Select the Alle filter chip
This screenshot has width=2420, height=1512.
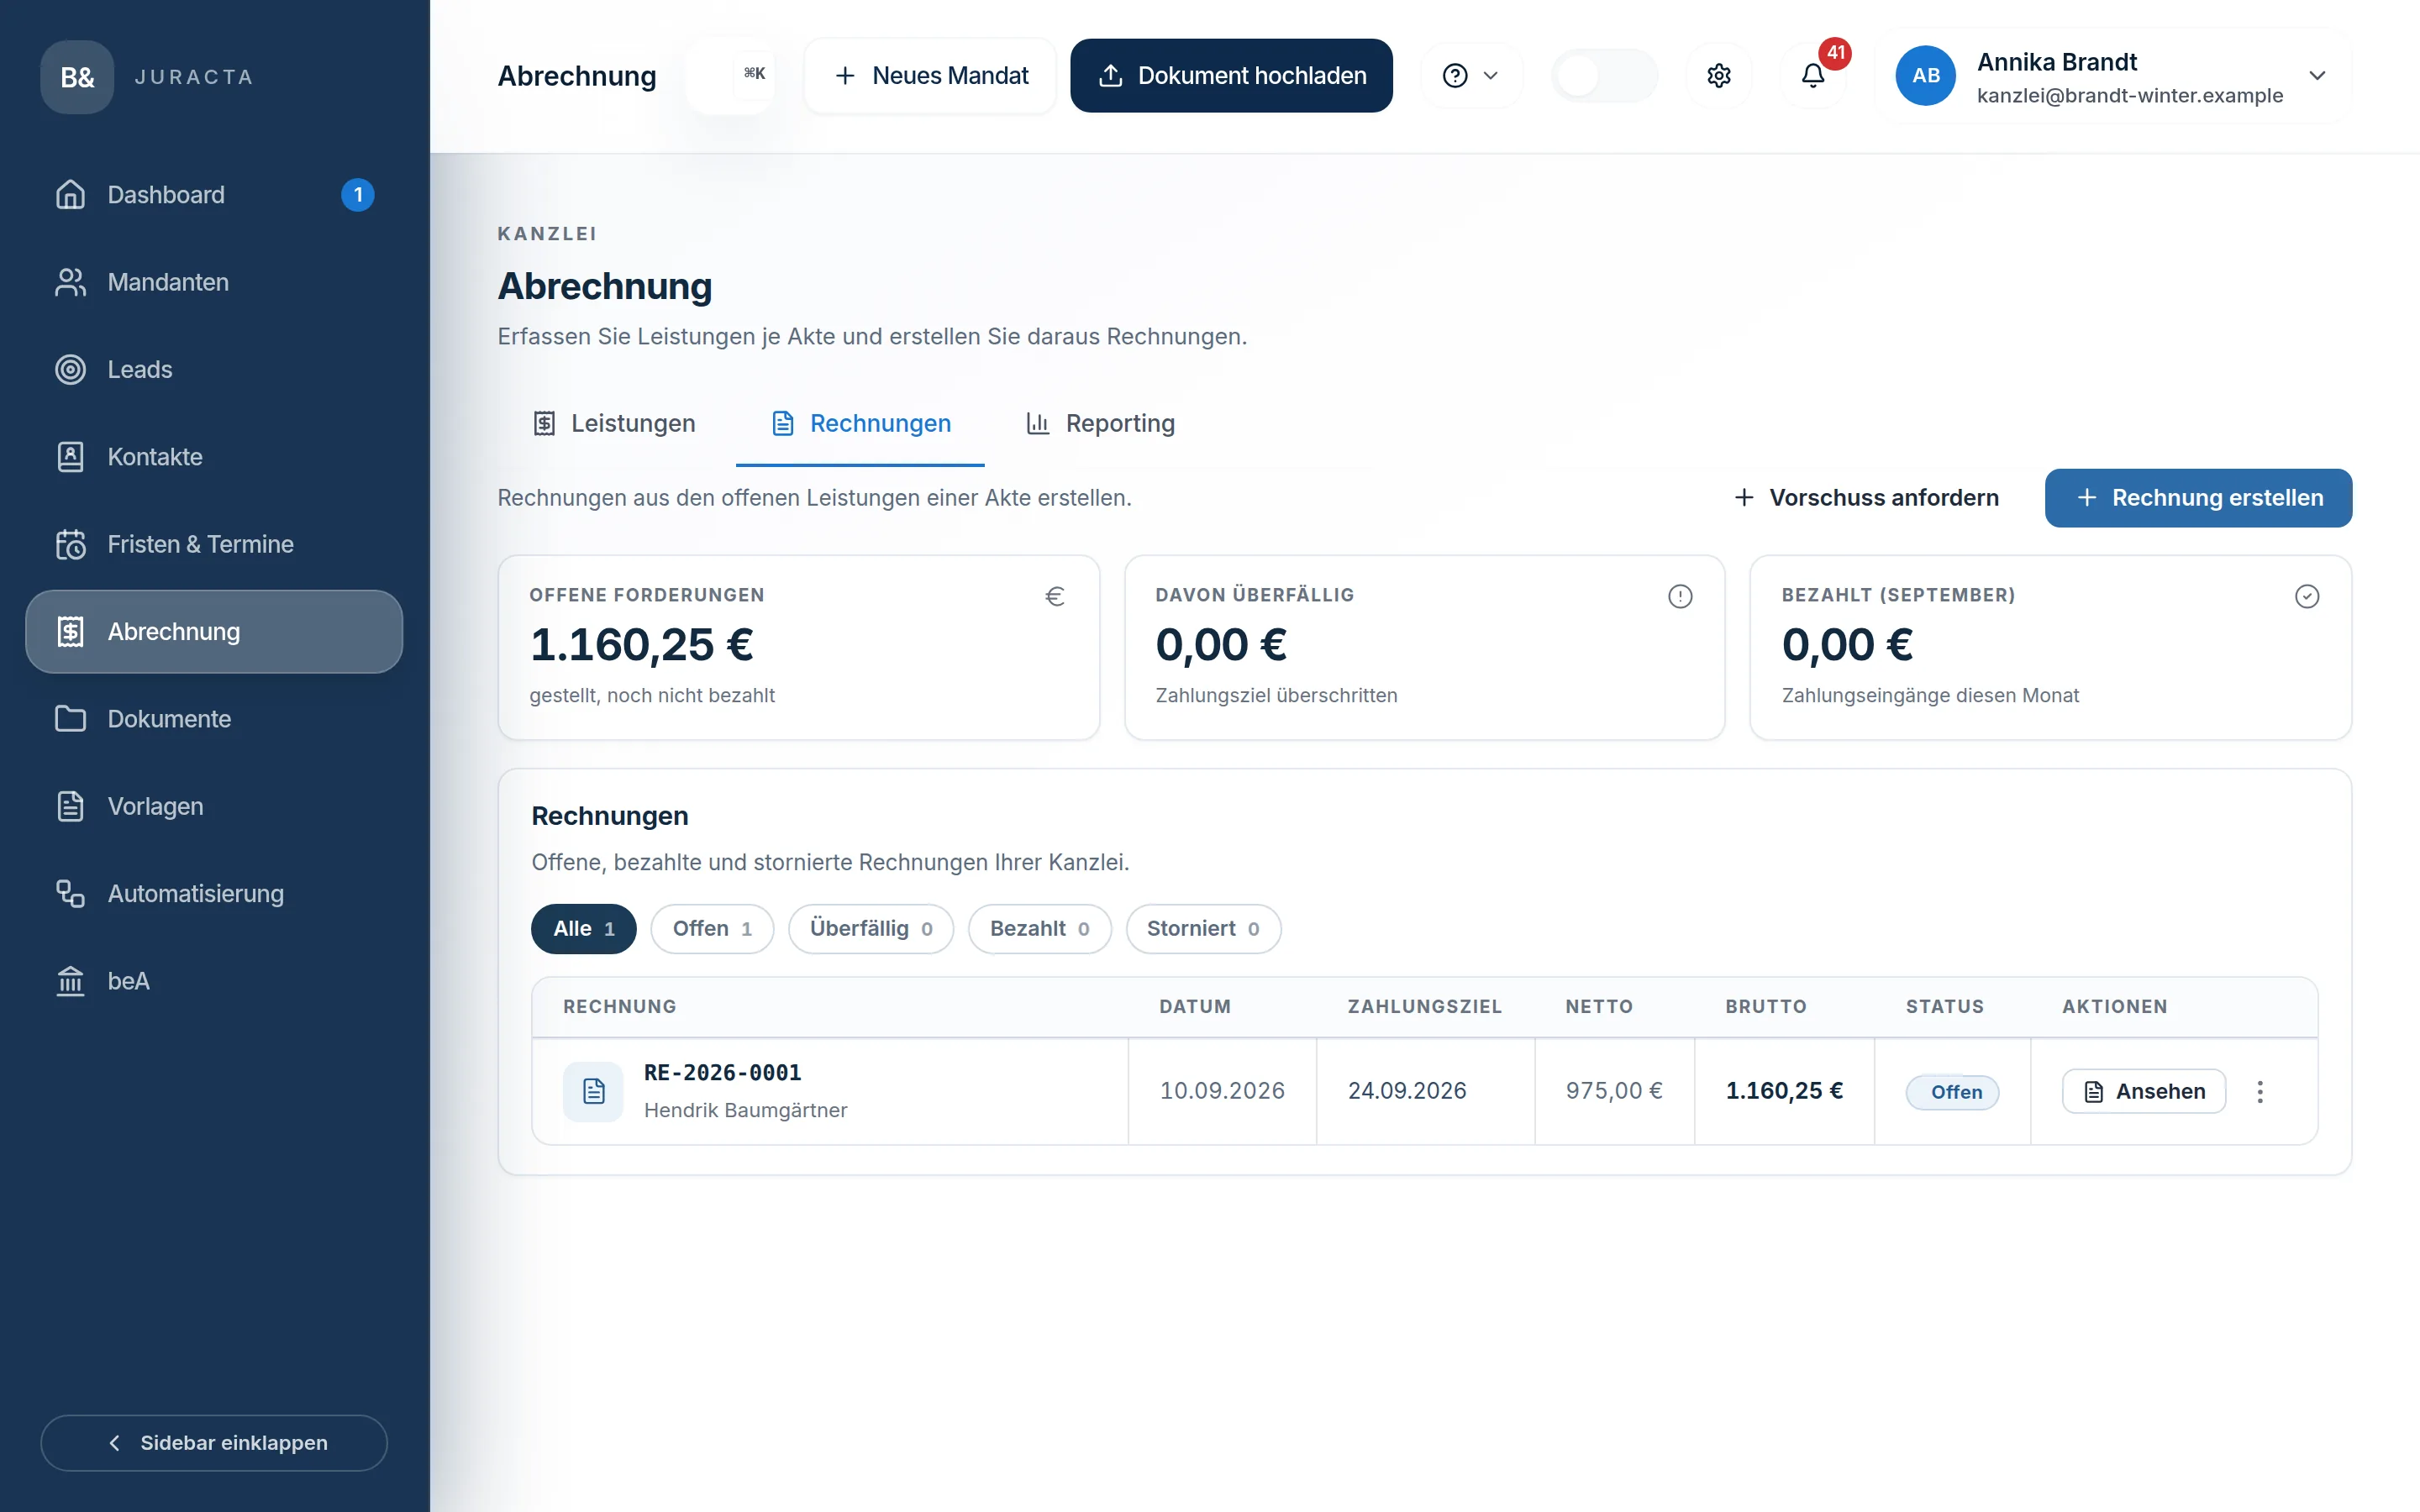(x=584, y=929)
